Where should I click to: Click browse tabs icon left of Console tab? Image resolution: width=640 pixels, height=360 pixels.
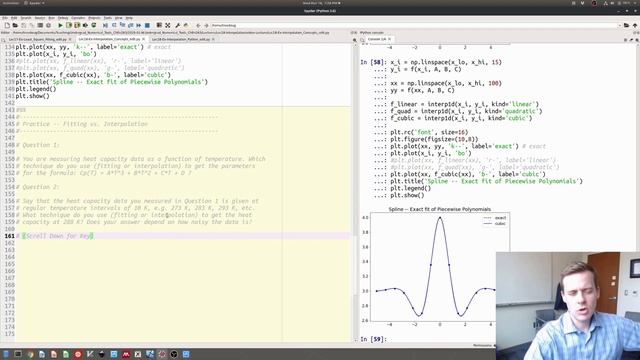[362, 40]
